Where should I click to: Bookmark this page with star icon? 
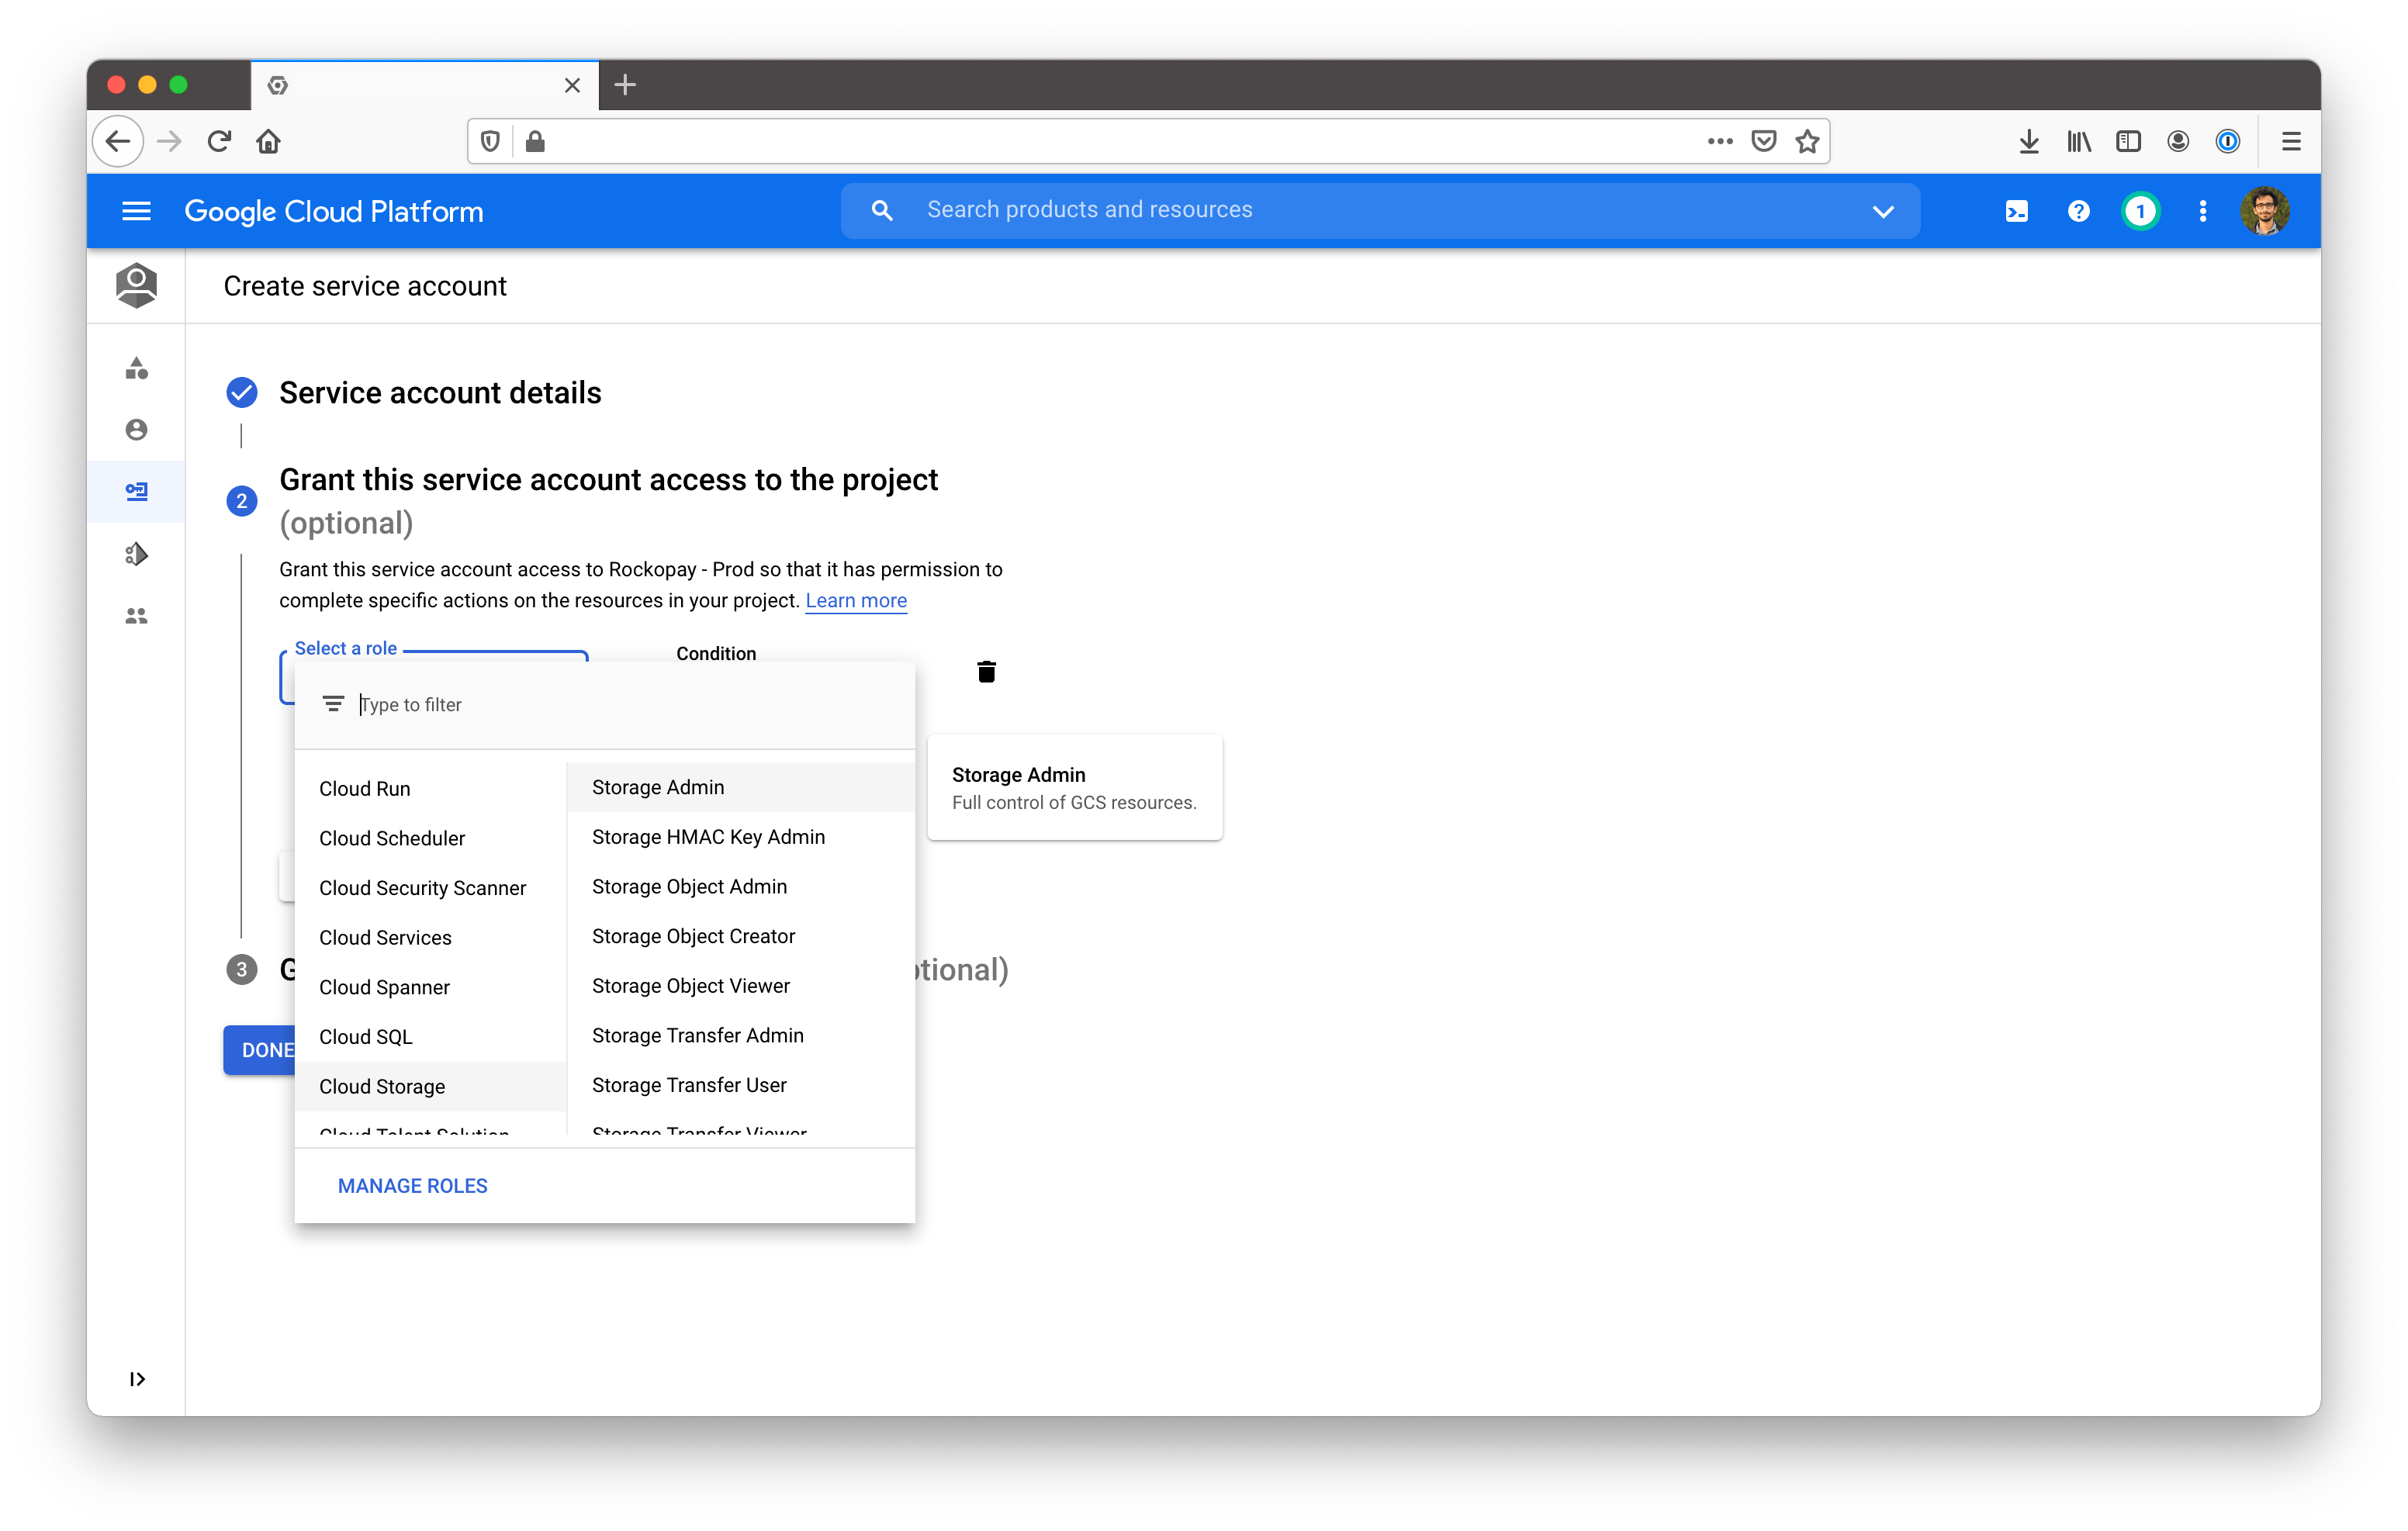pos(1806,142)
